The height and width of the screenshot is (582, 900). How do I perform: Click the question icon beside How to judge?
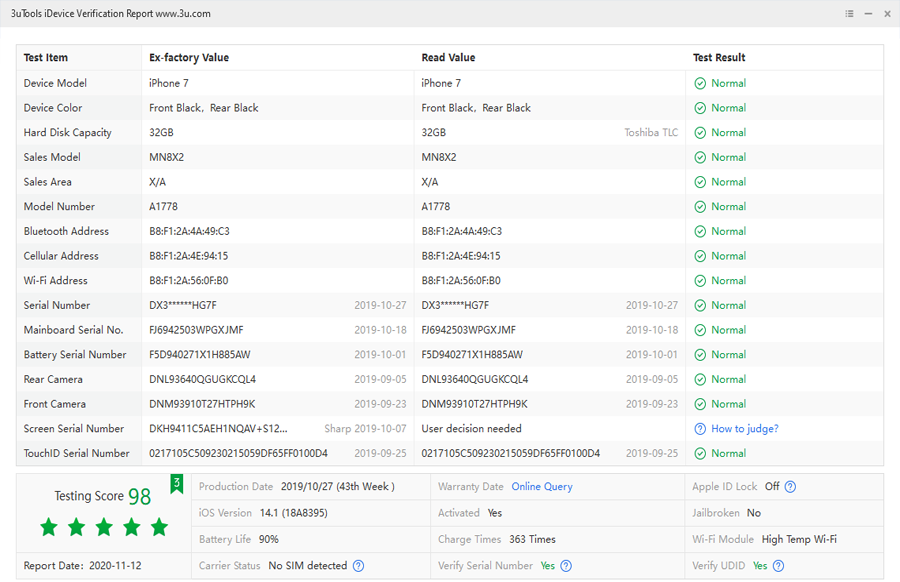click(700, 429)
